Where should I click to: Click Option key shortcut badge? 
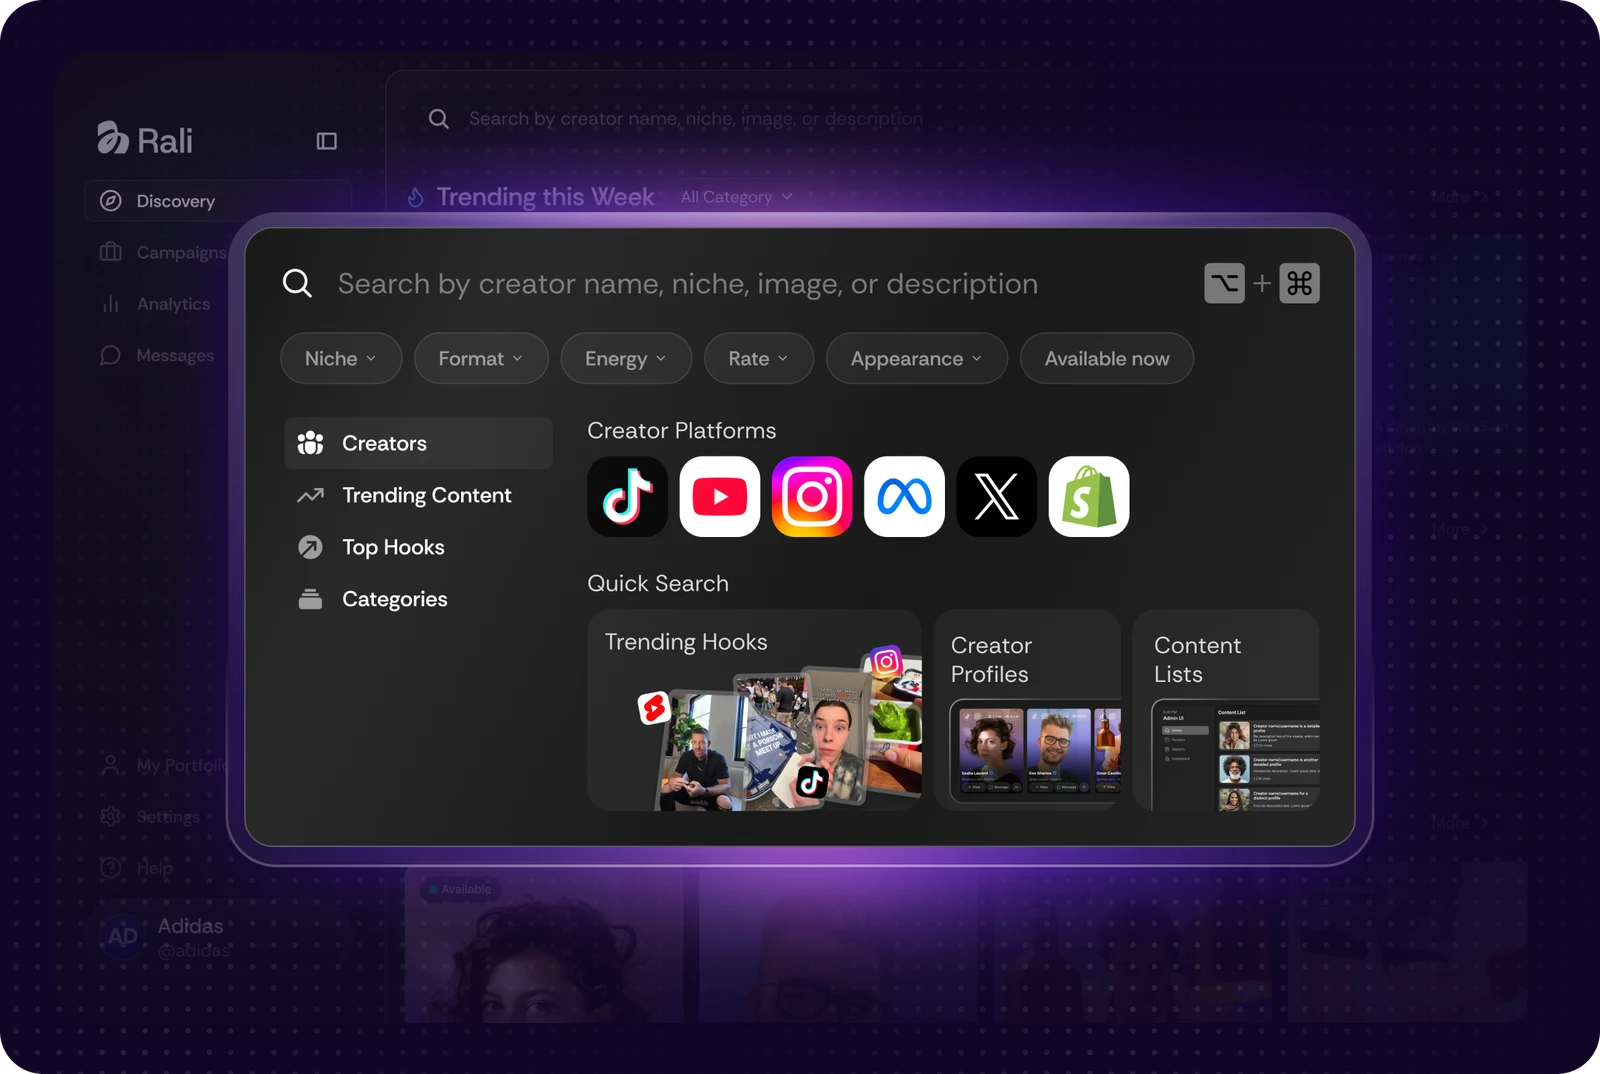[1224, 284]
